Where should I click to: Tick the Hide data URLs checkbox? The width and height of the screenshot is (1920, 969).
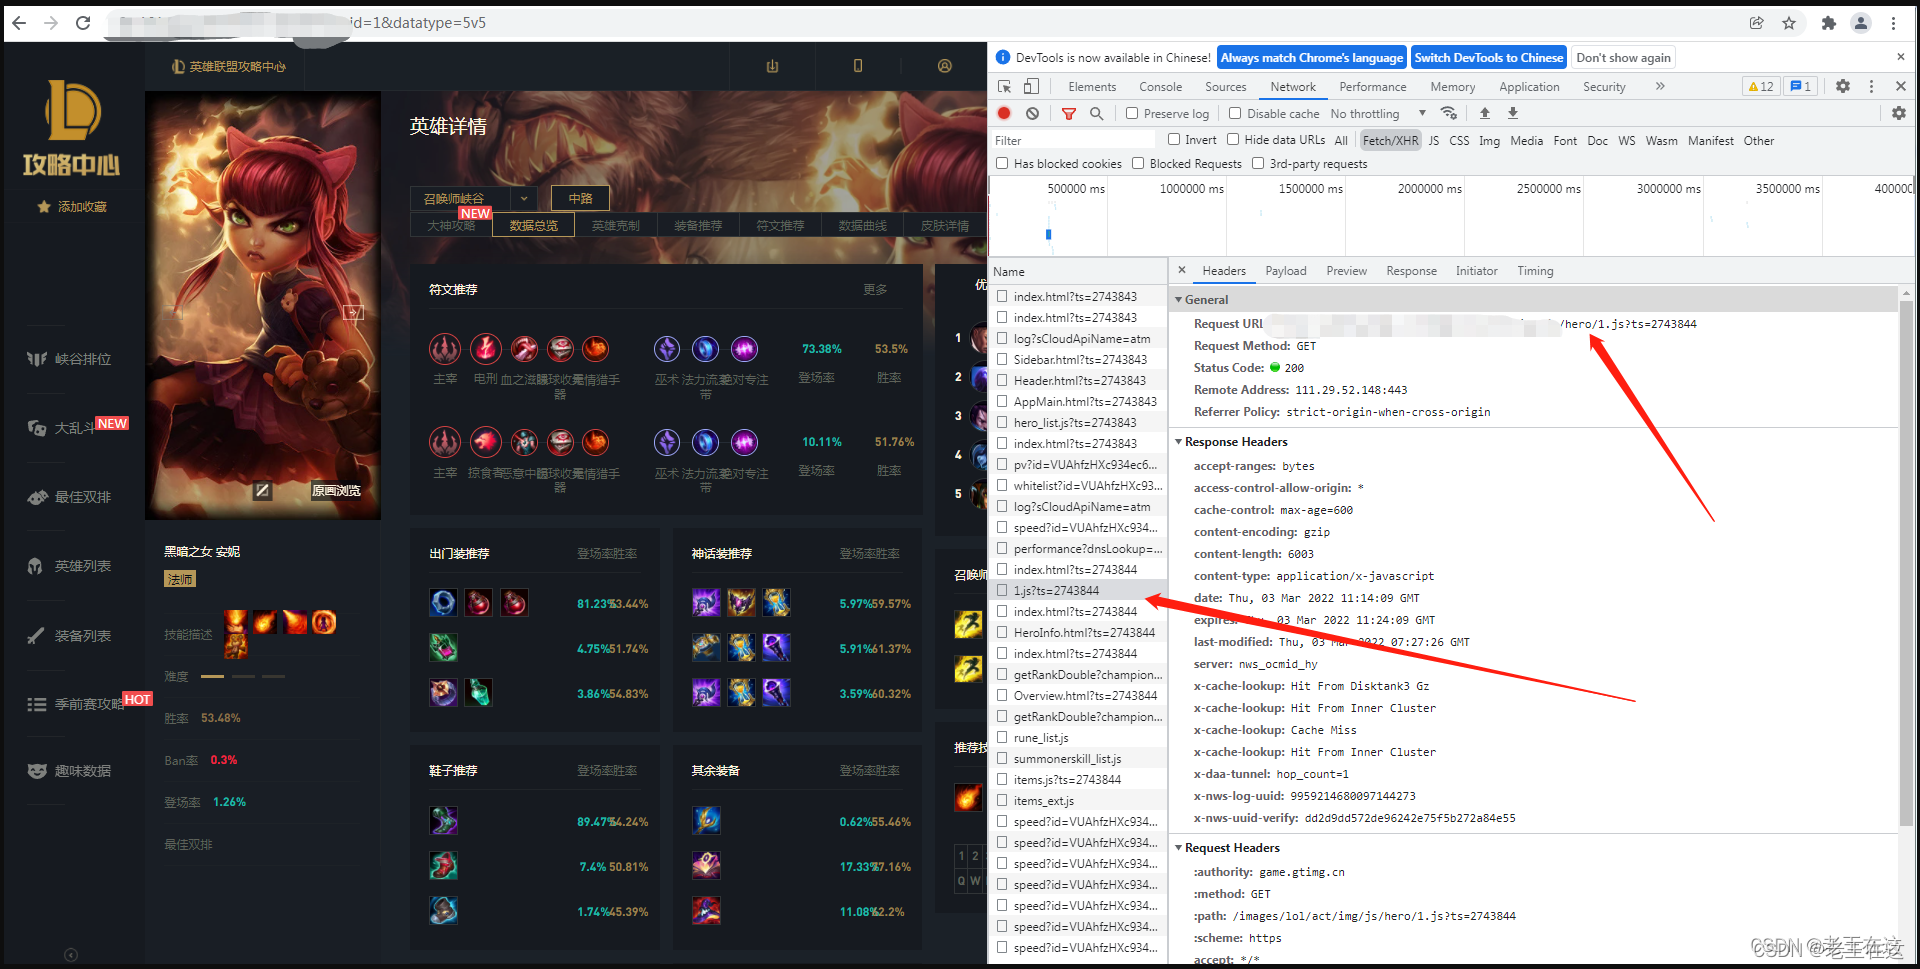[1233, 140]
